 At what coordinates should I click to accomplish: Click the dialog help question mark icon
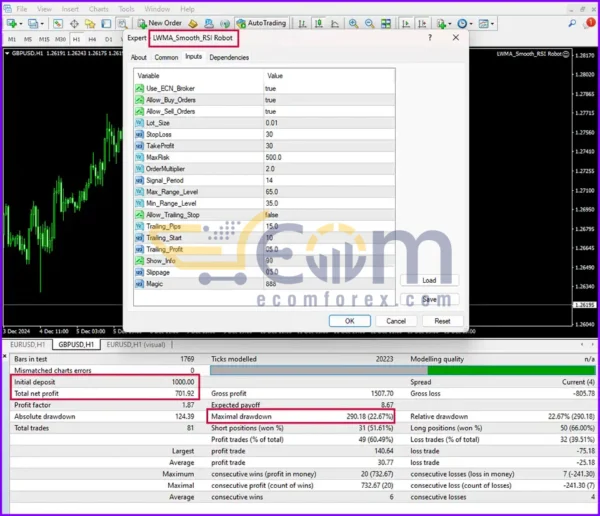[431, 38]
